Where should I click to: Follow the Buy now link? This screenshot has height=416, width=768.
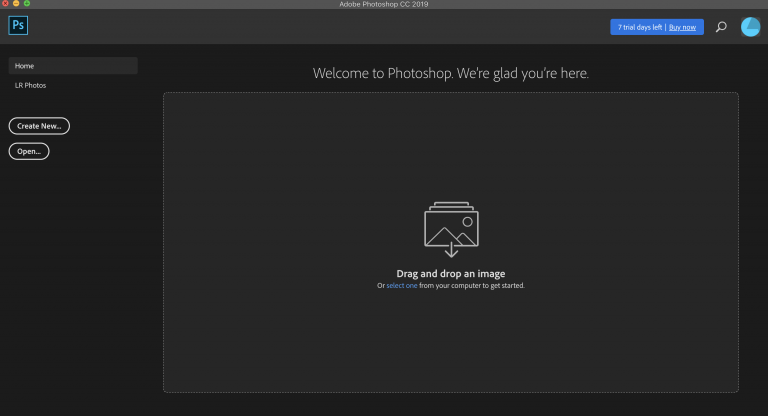[x=682, y=27]
